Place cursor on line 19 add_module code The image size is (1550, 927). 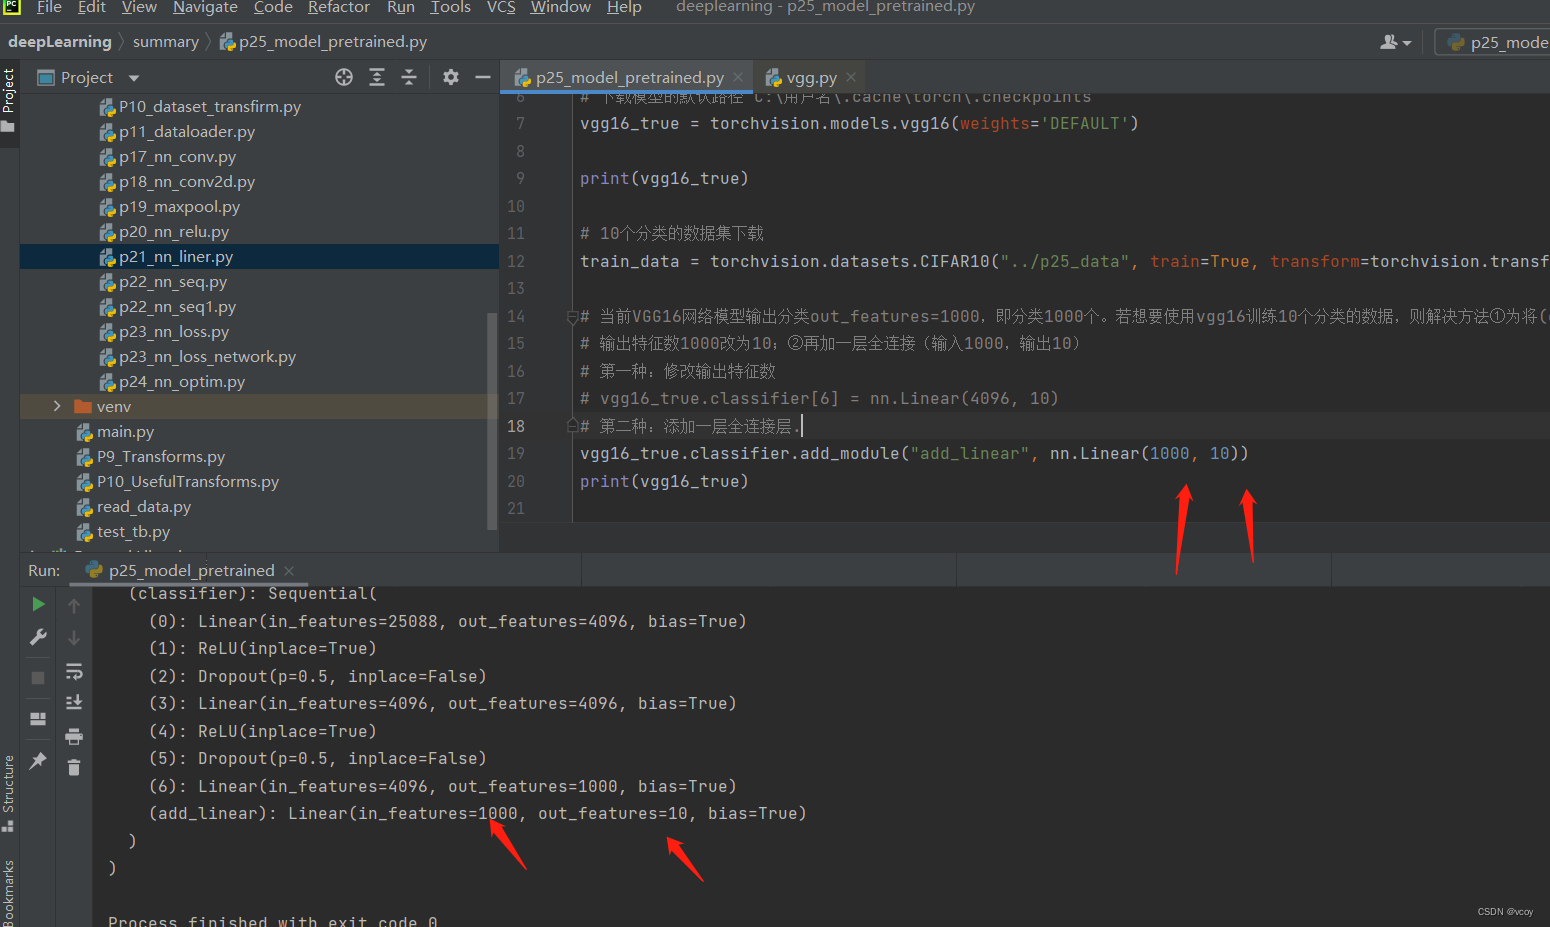[x=914, y=453]
